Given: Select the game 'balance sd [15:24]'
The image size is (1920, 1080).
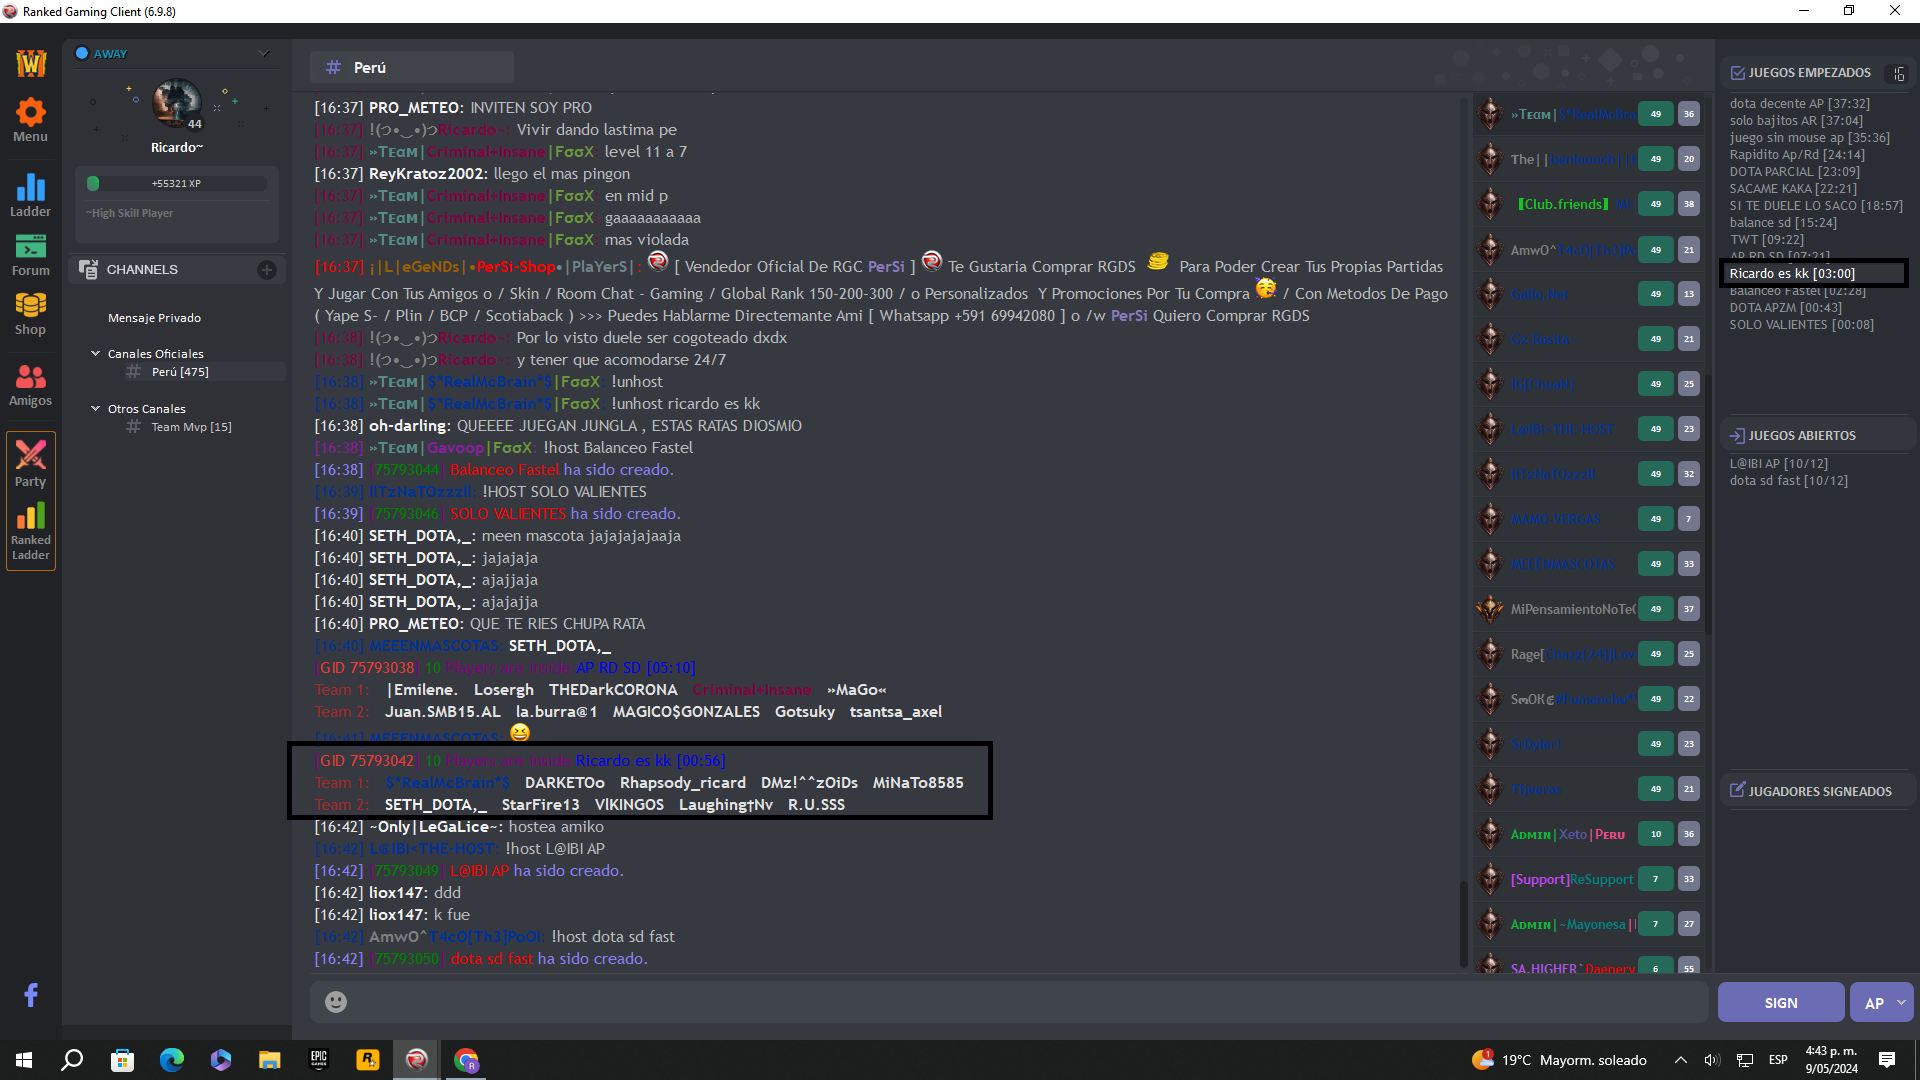Looking at the screenshot, I should click(1783, 222).
